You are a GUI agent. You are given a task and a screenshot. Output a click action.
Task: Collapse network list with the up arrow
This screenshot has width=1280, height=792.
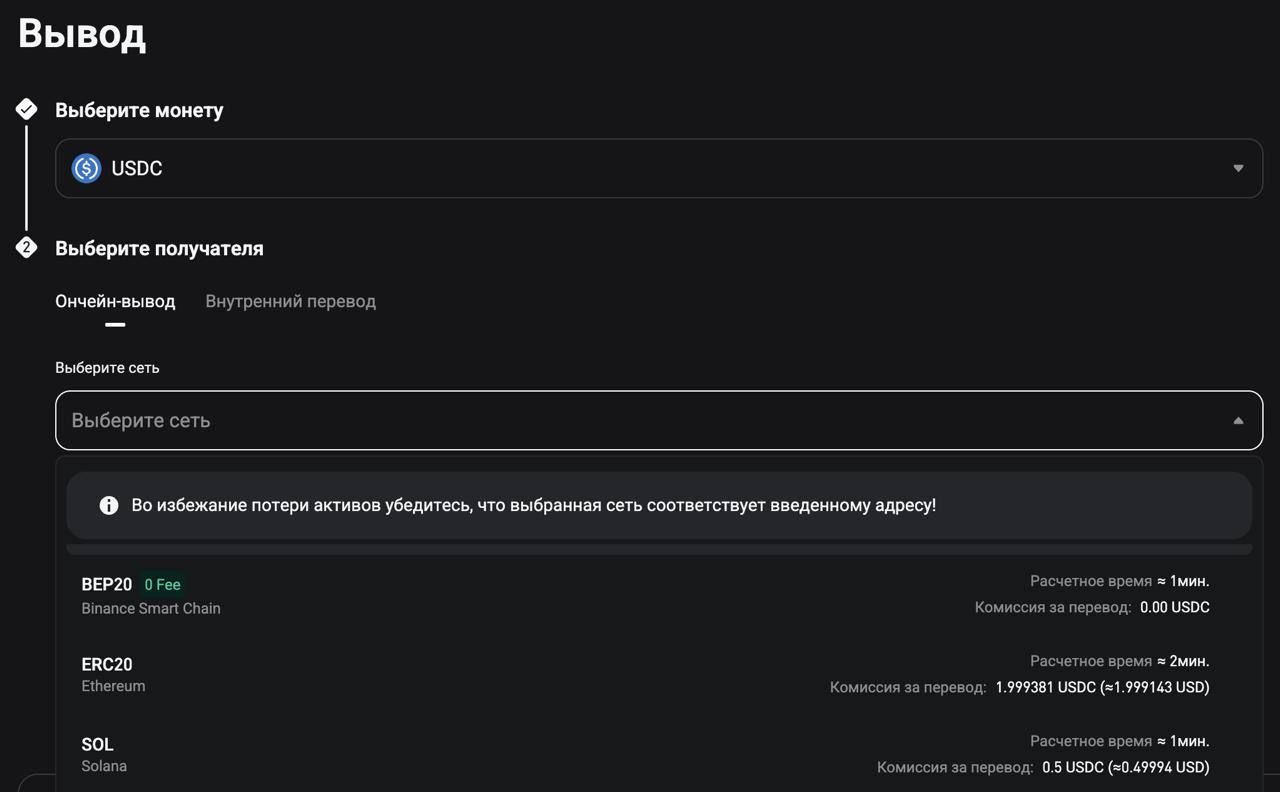coord(1238,420)
